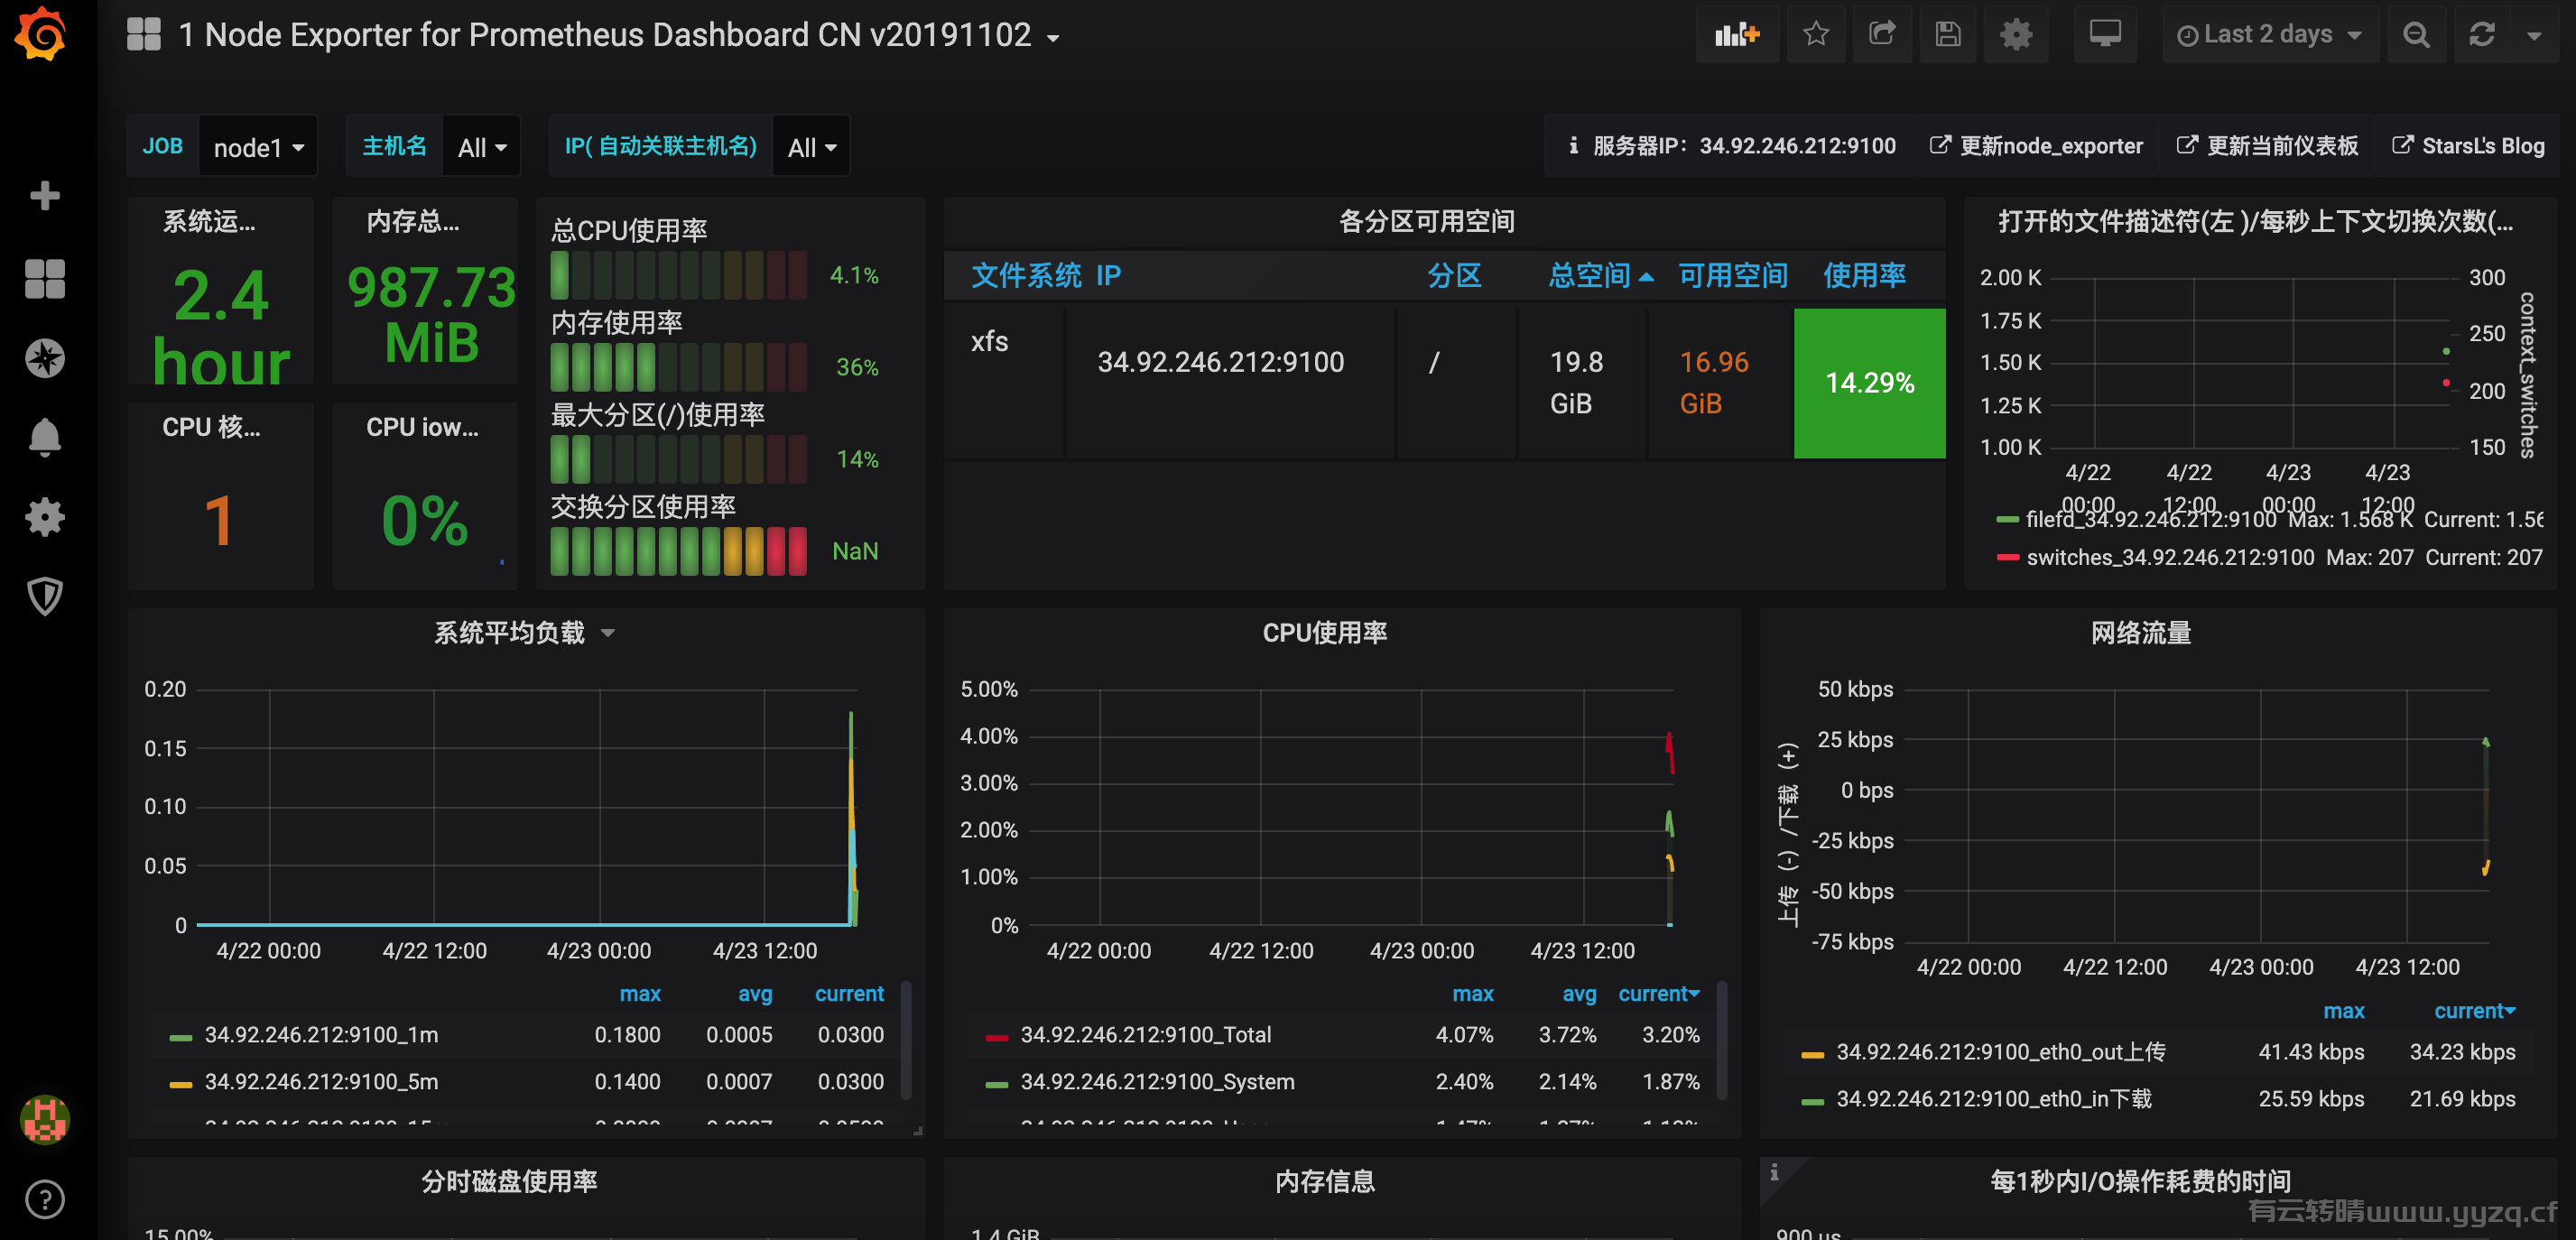This screenshot has width=2576, height=1240.
Task: Open user avatar profile in sidebar
Action: click(x=45, y=1119)
